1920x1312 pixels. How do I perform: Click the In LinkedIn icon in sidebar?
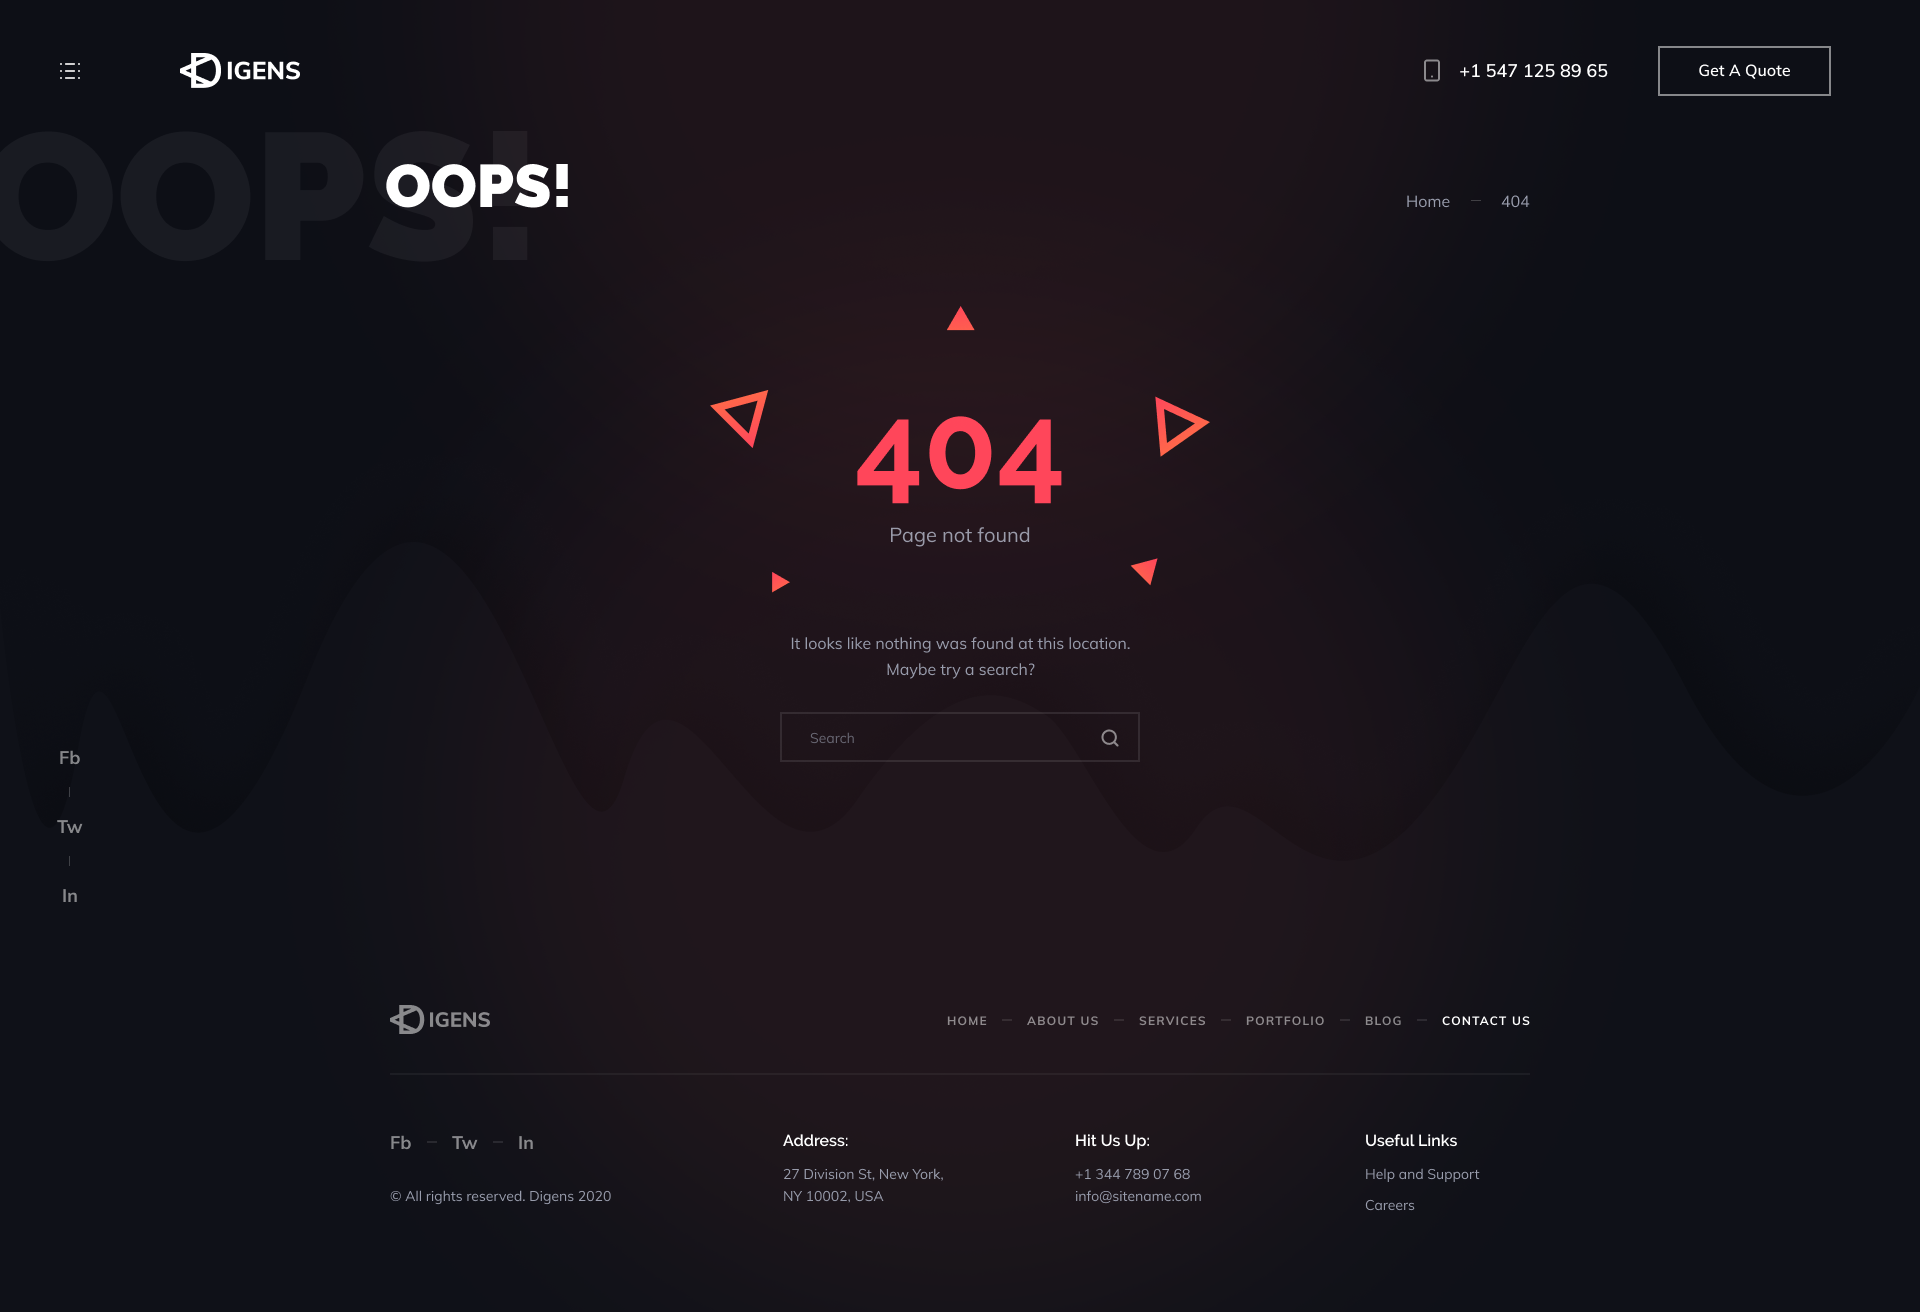pos(69,895)
